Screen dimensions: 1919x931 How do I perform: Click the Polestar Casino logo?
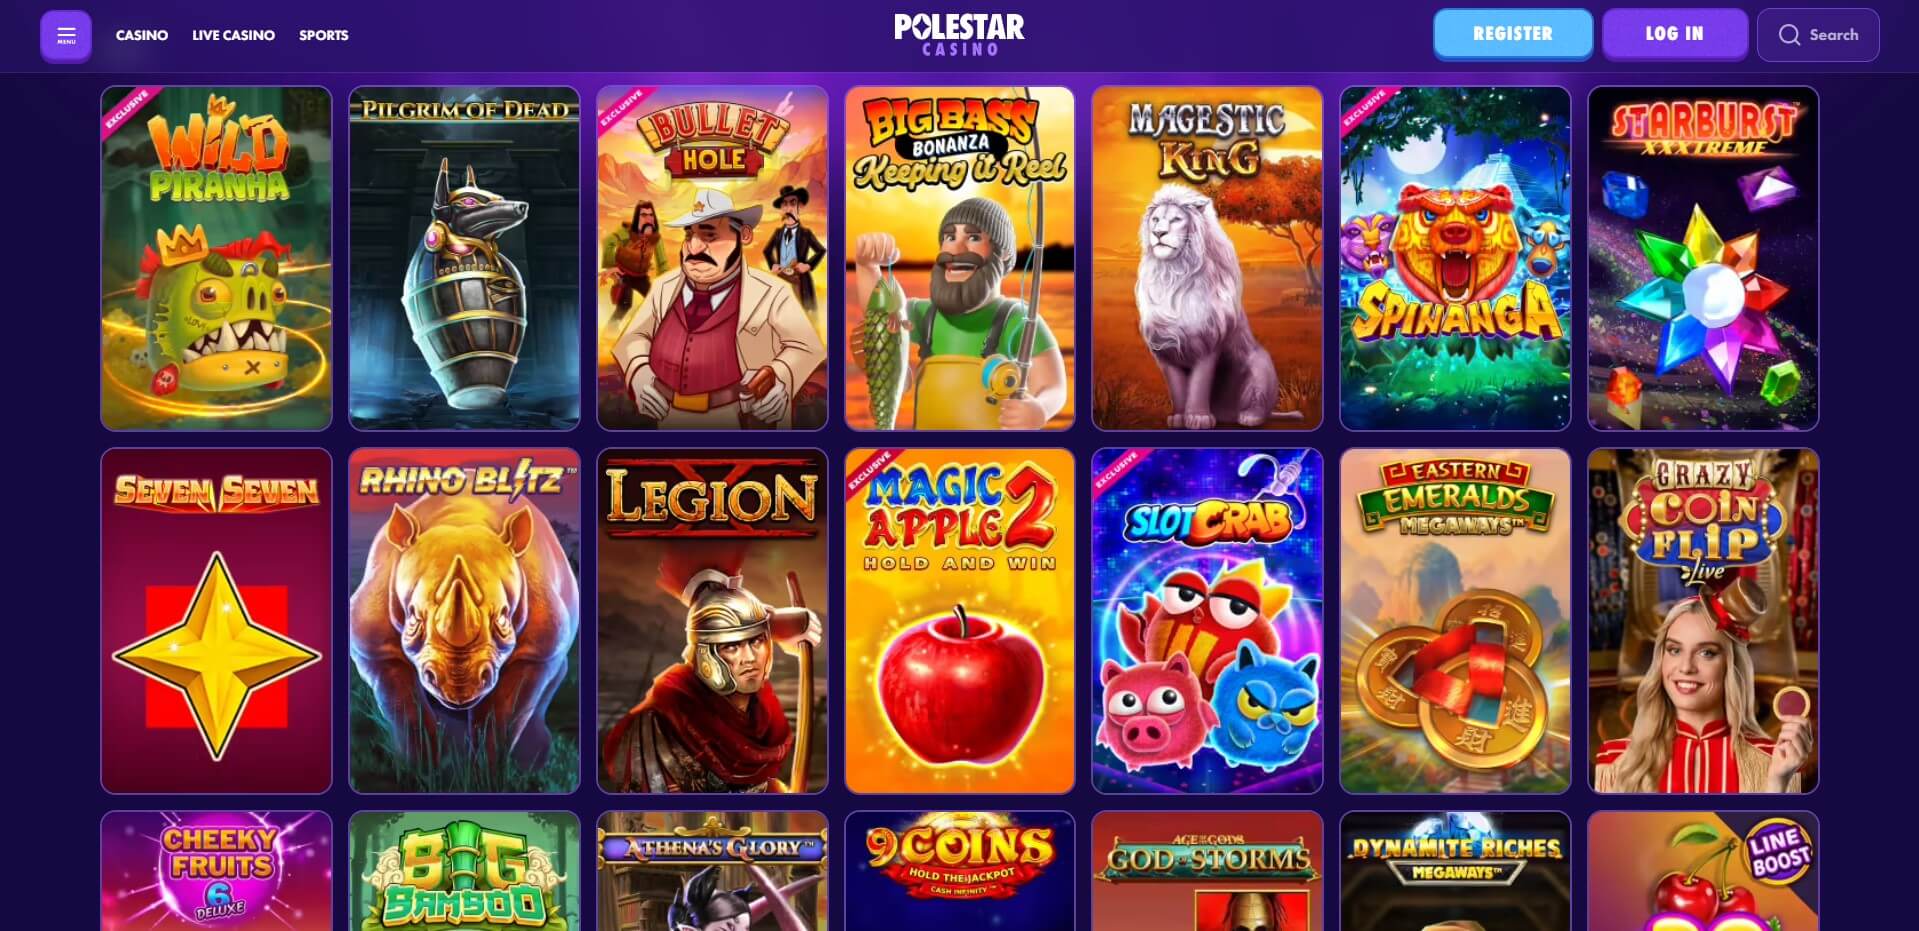(x=959, y=35)
